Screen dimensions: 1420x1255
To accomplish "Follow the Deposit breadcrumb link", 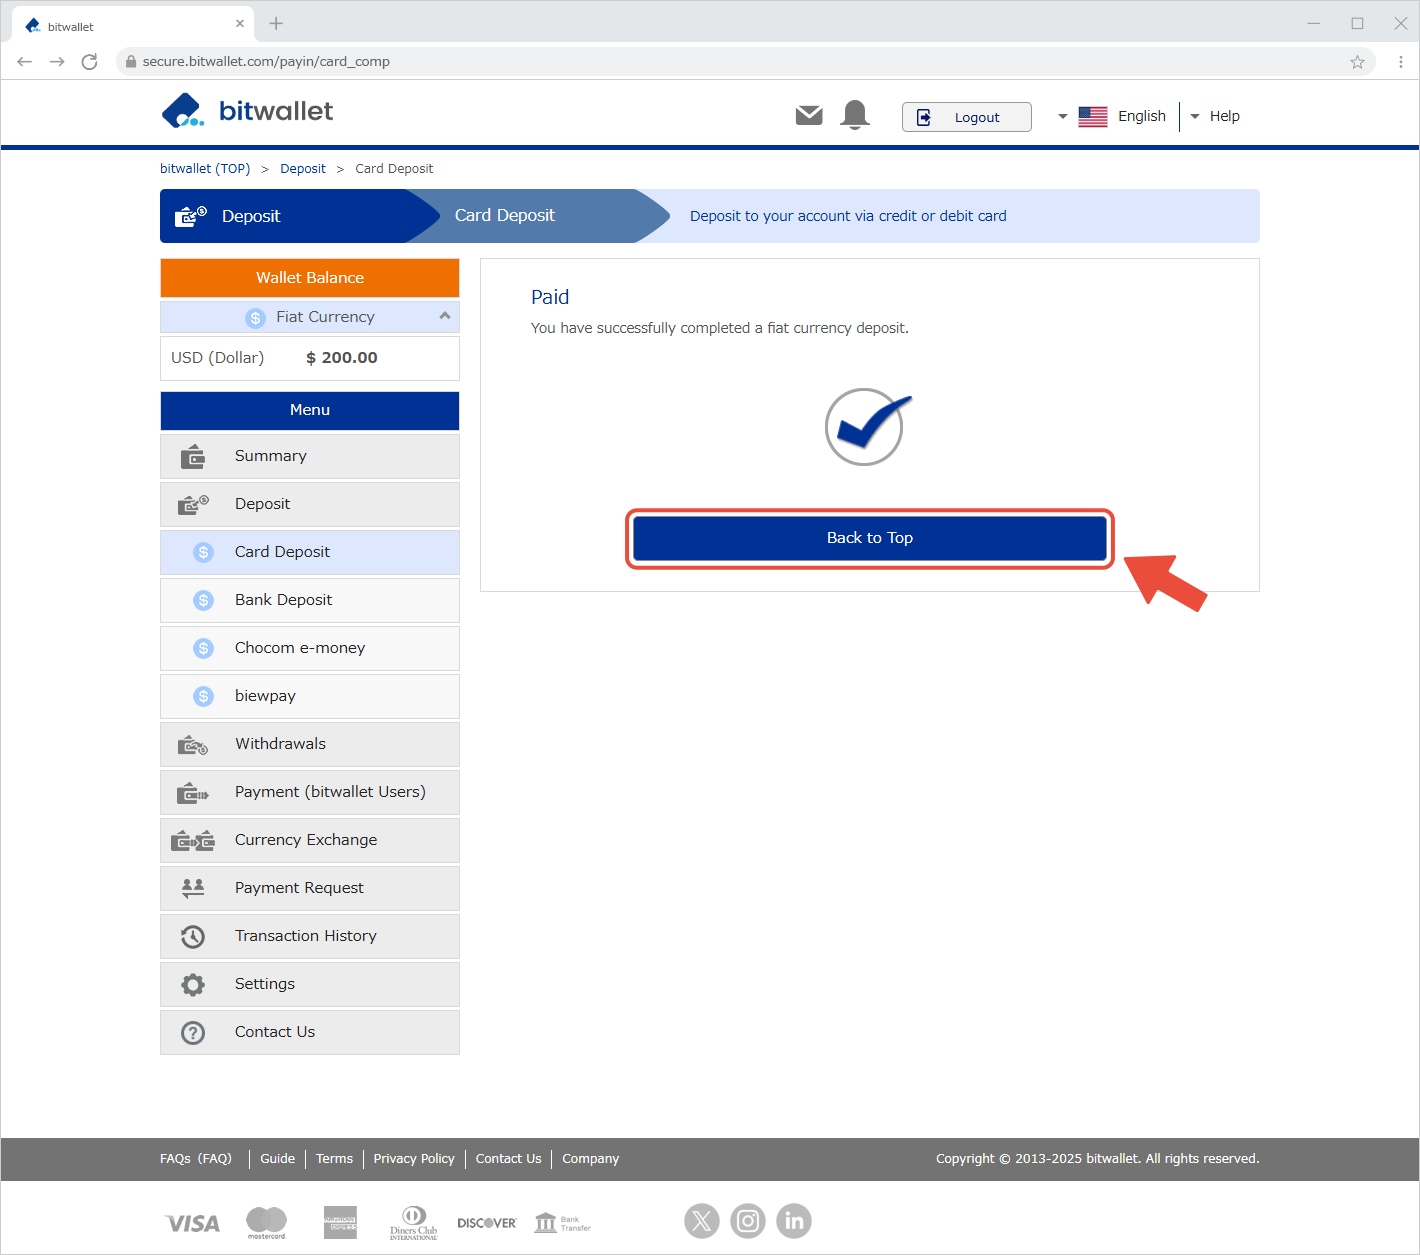I will tap(303, 169).
